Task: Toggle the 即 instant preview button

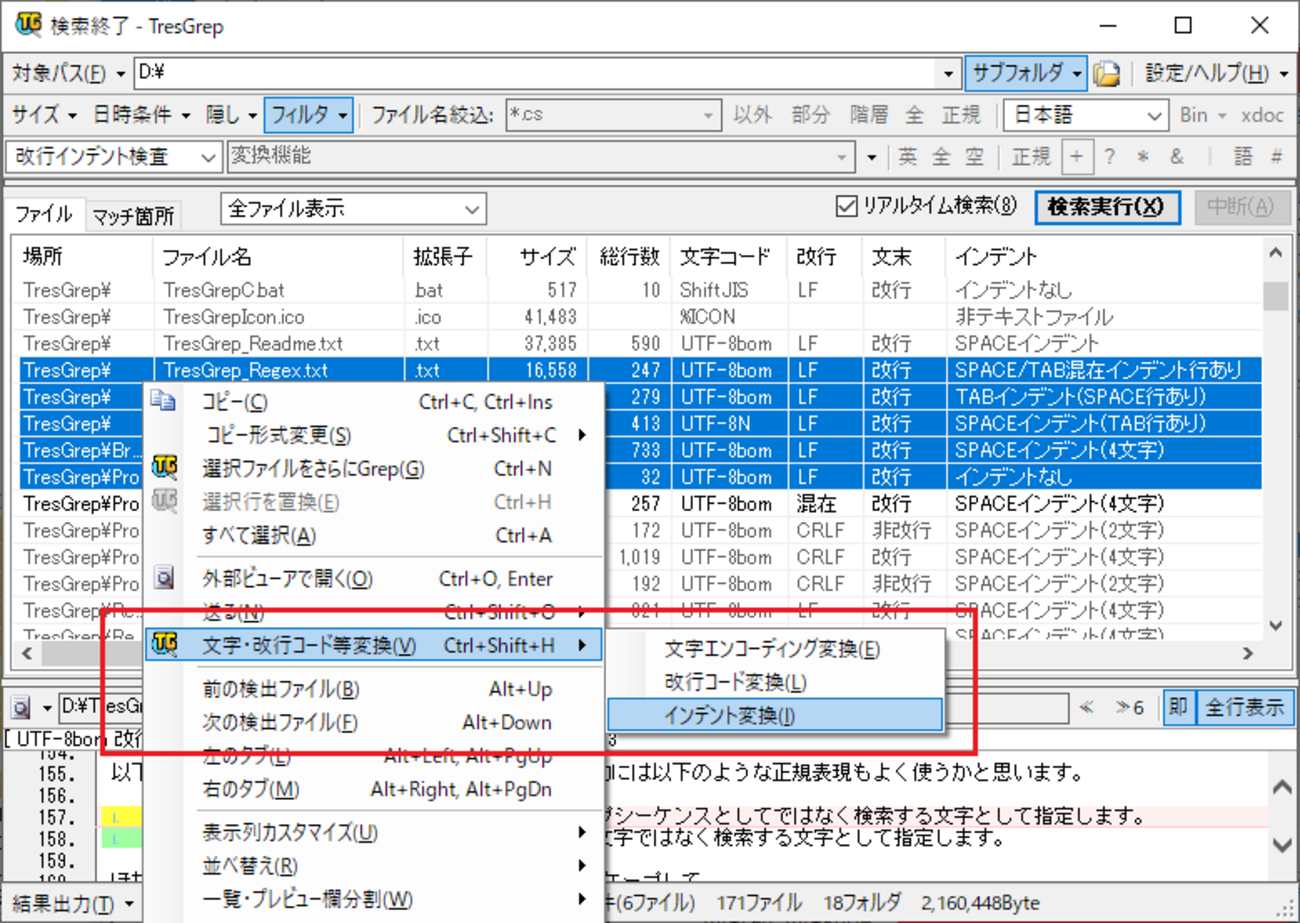Action: click(x=1178, y=707)
